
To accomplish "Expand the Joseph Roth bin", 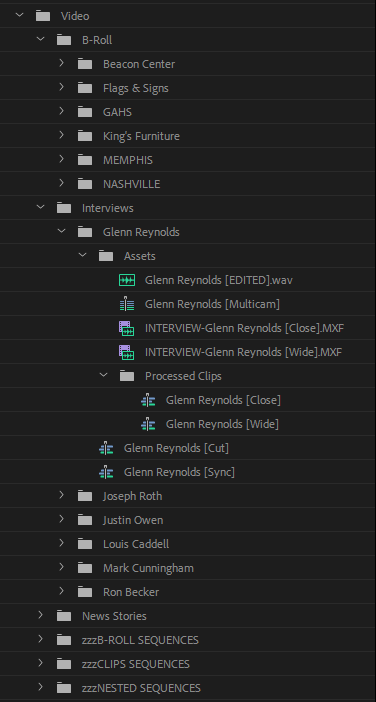I will (61, 495).
